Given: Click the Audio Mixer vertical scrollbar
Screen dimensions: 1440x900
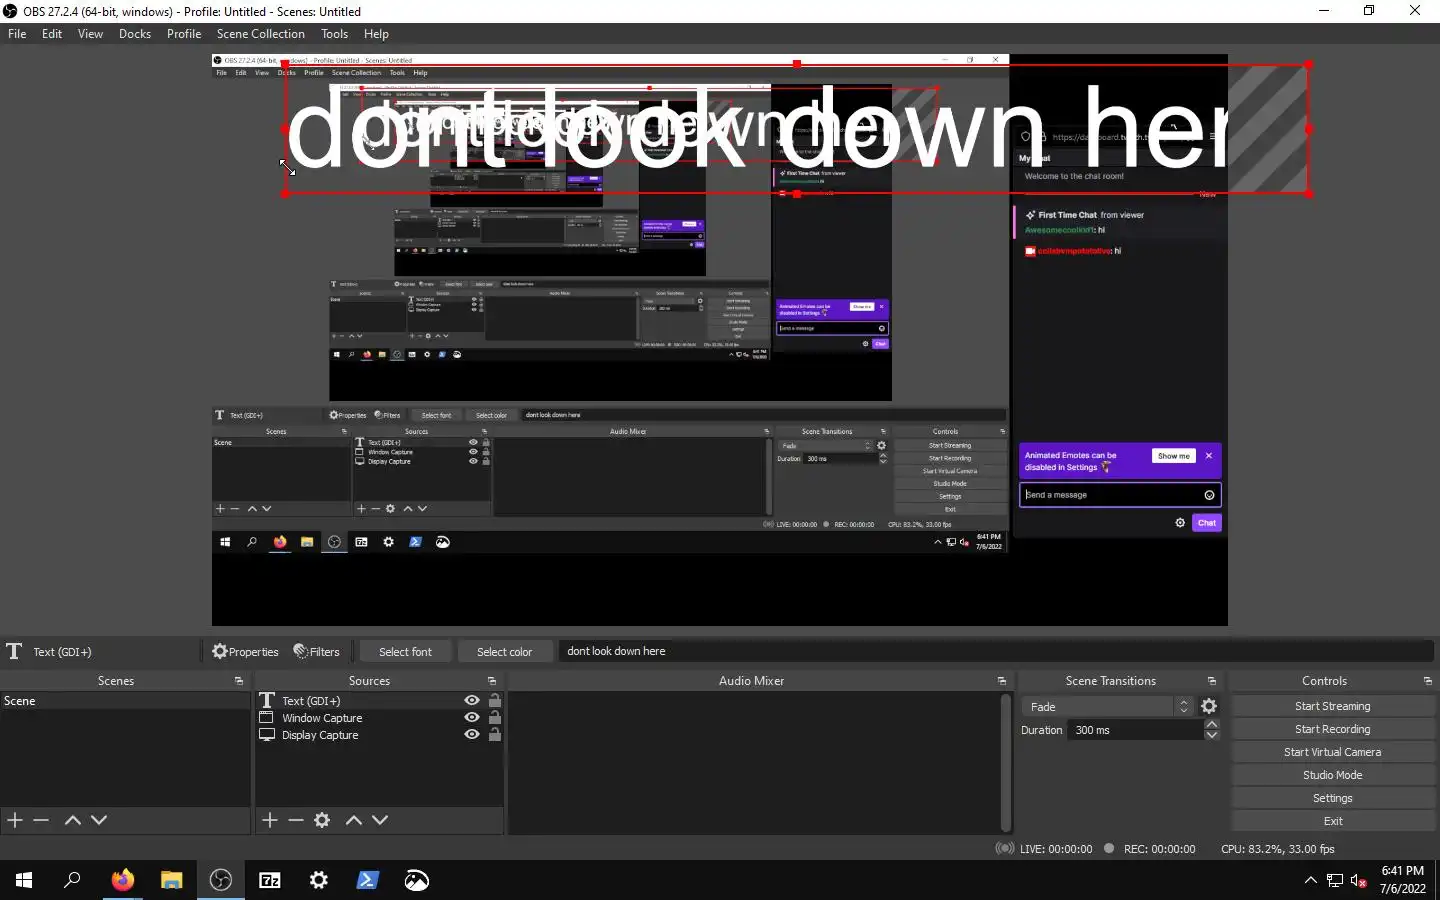Looking at the screenshot, I should tap(1006, 763).
